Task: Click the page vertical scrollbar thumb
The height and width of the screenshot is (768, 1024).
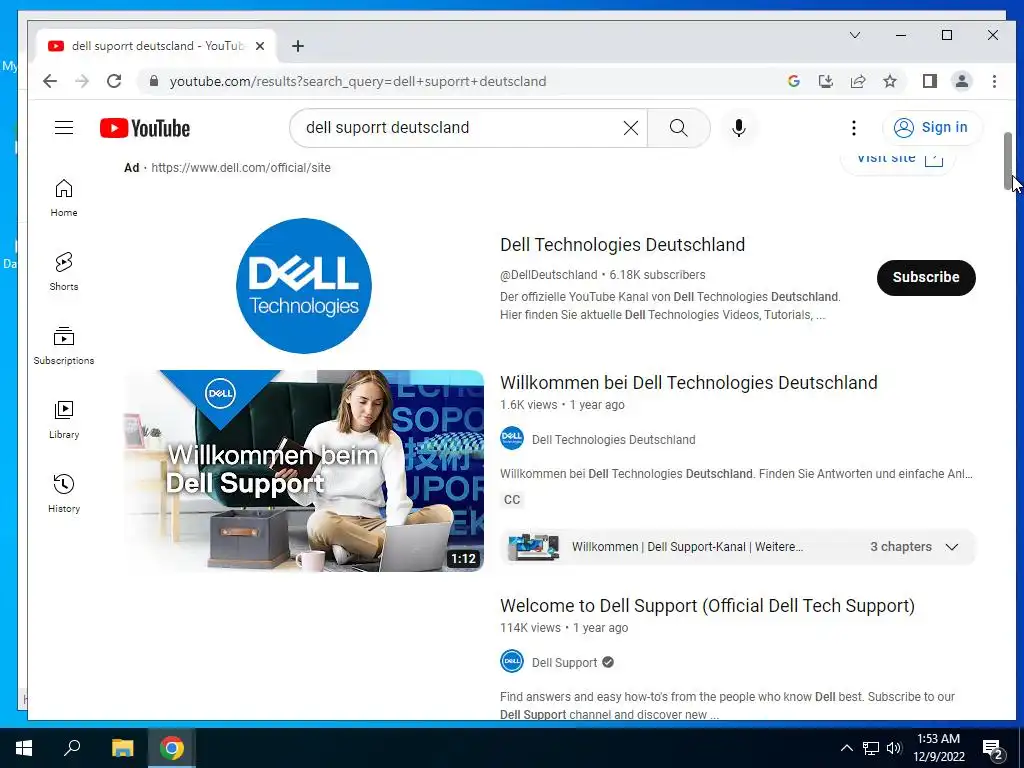Action: [1008, 161]
